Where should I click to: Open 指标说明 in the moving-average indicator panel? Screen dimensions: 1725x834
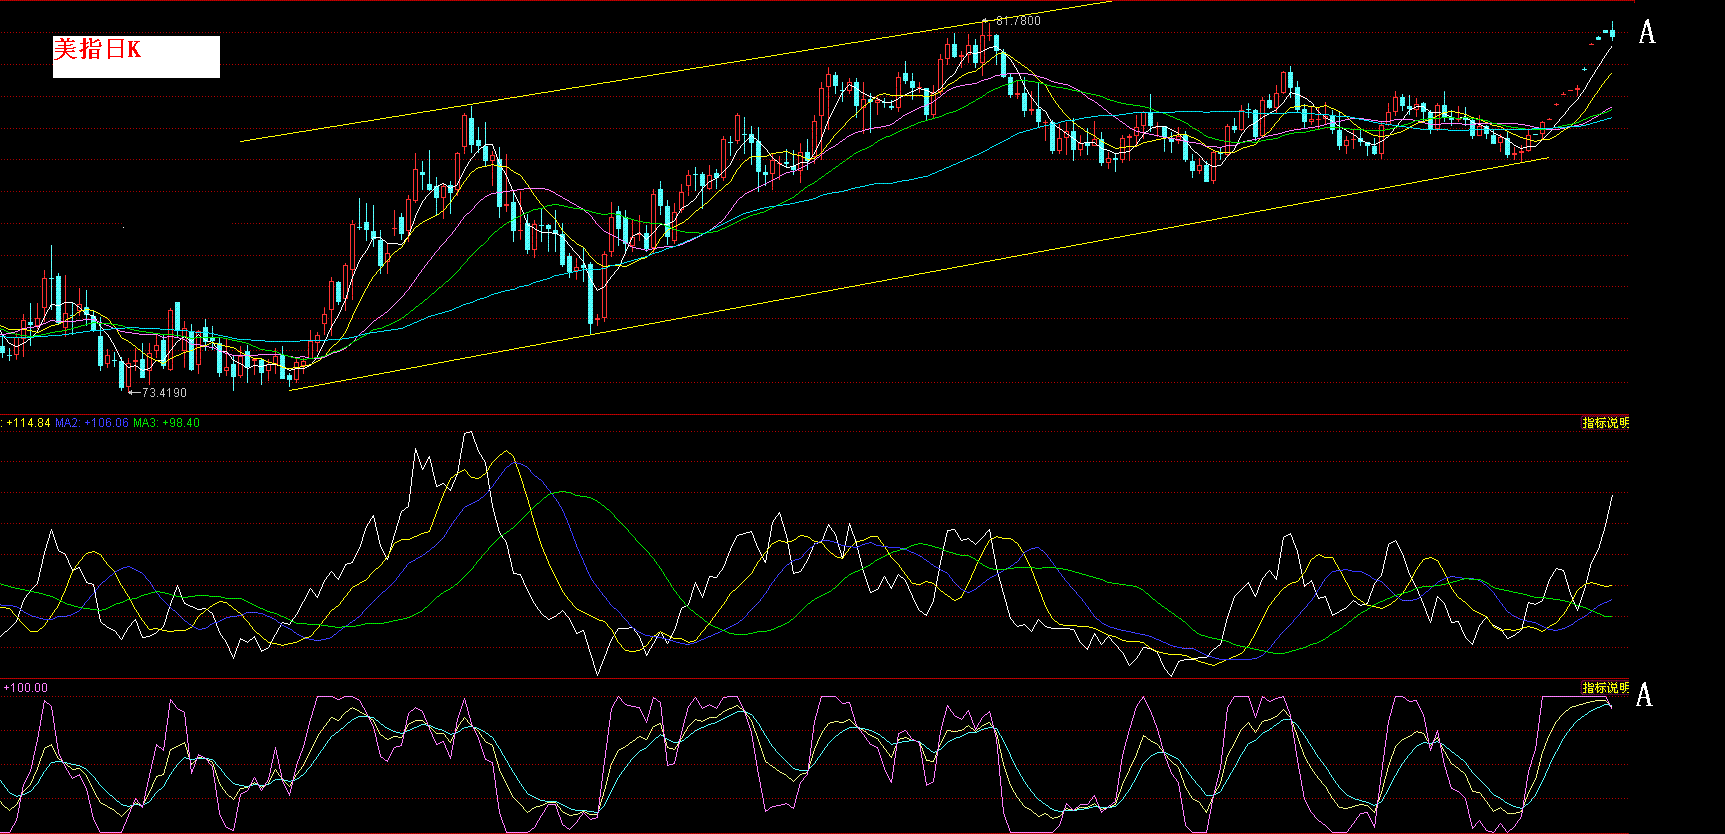pos(1605,423)
